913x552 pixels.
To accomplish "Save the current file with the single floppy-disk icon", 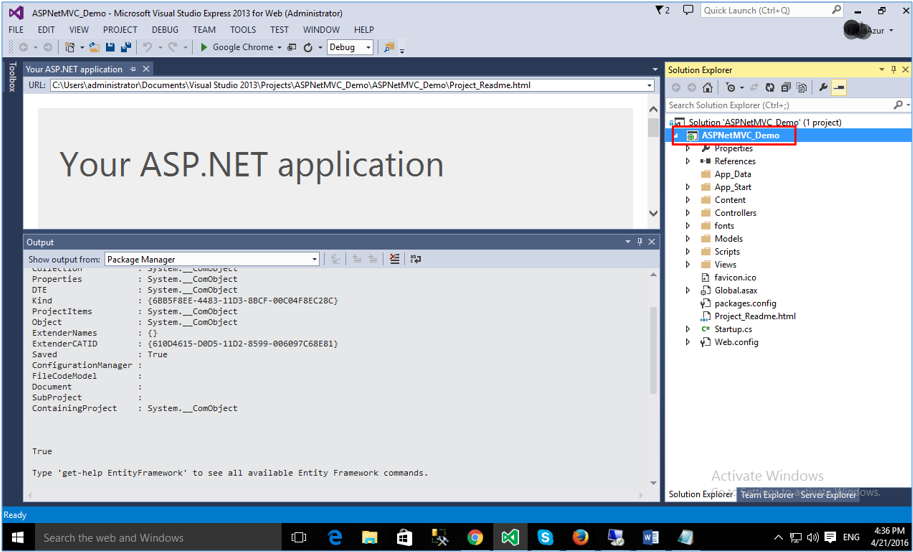I will pyautogui.click(x=109, y=47).
